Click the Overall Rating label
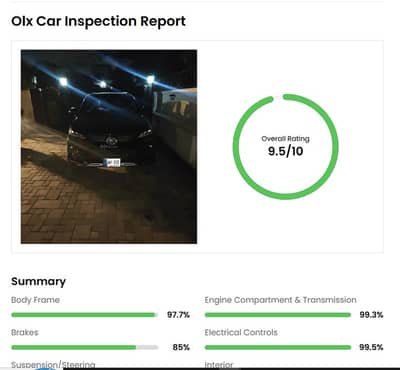This screenshot has height=370, width=400. coord(285,139)
